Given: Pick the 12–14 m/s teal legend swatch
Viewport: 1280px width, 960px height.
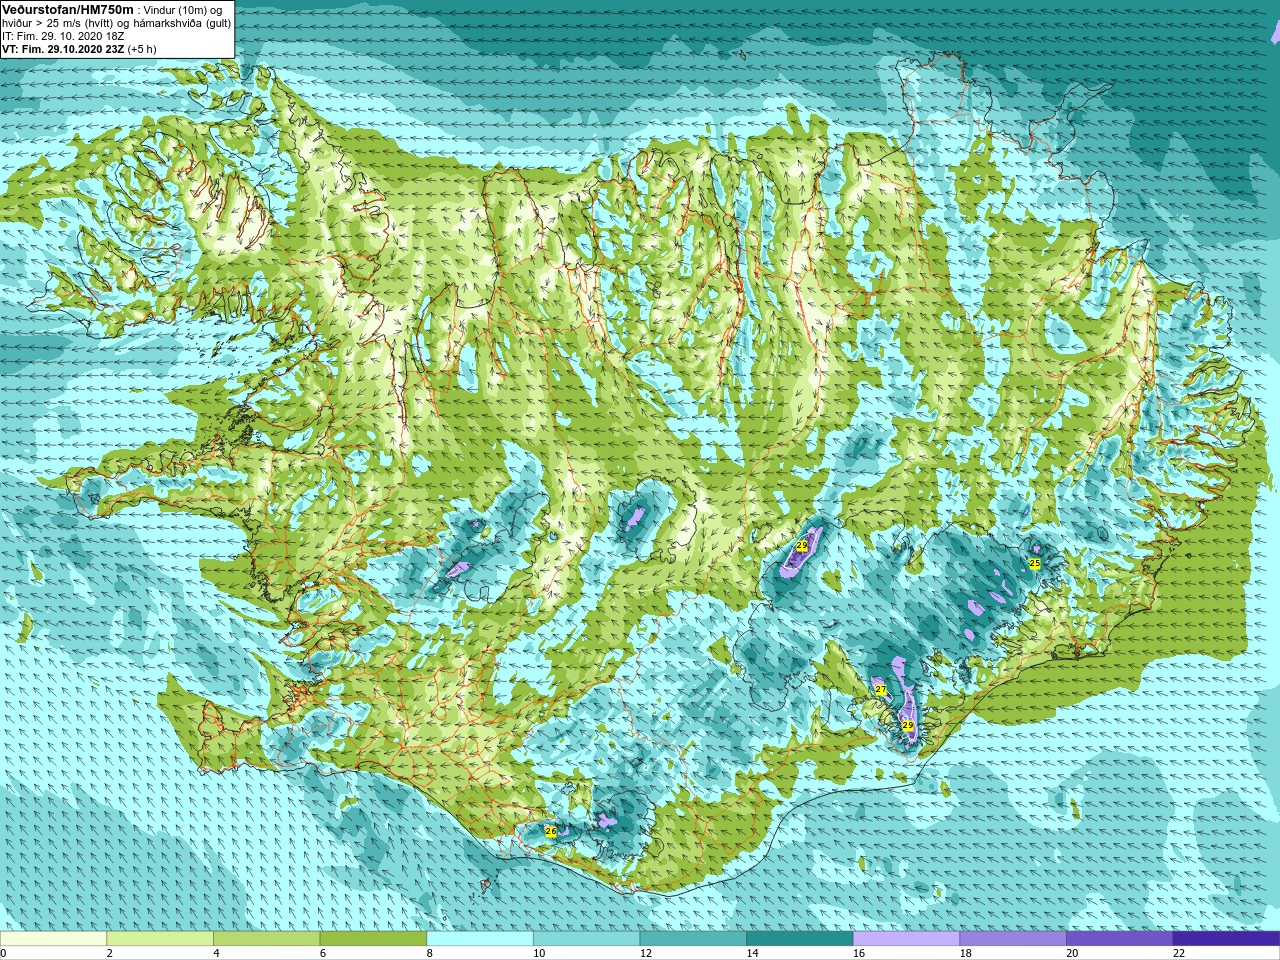Looking at the screenshot, I should (693, 938).
